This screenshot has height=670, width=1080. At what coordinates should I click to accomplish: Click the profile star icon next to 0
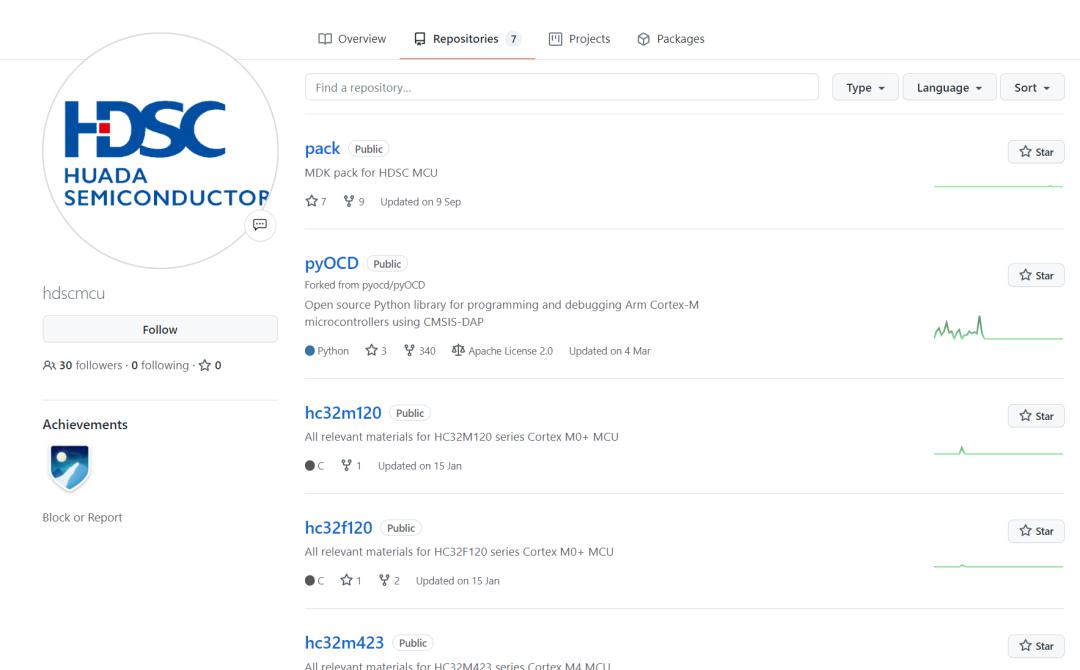tap(205, 366)
